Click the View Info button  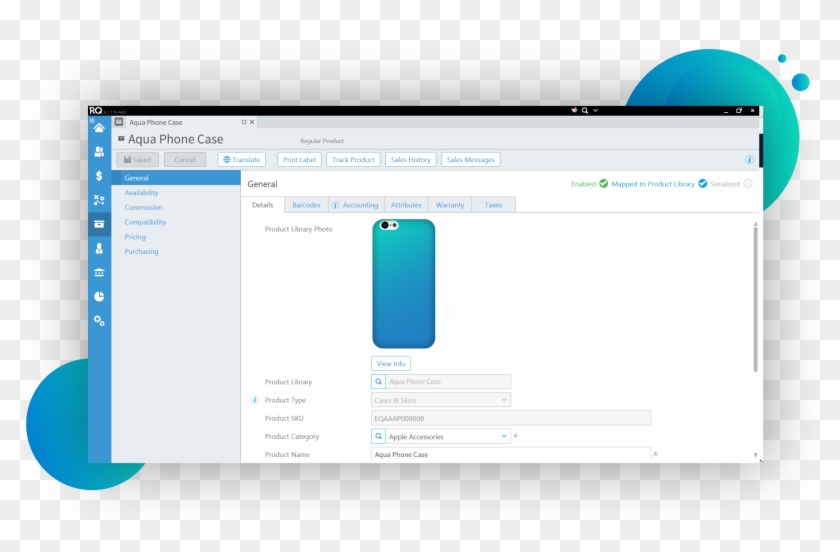tap(391, 364)
